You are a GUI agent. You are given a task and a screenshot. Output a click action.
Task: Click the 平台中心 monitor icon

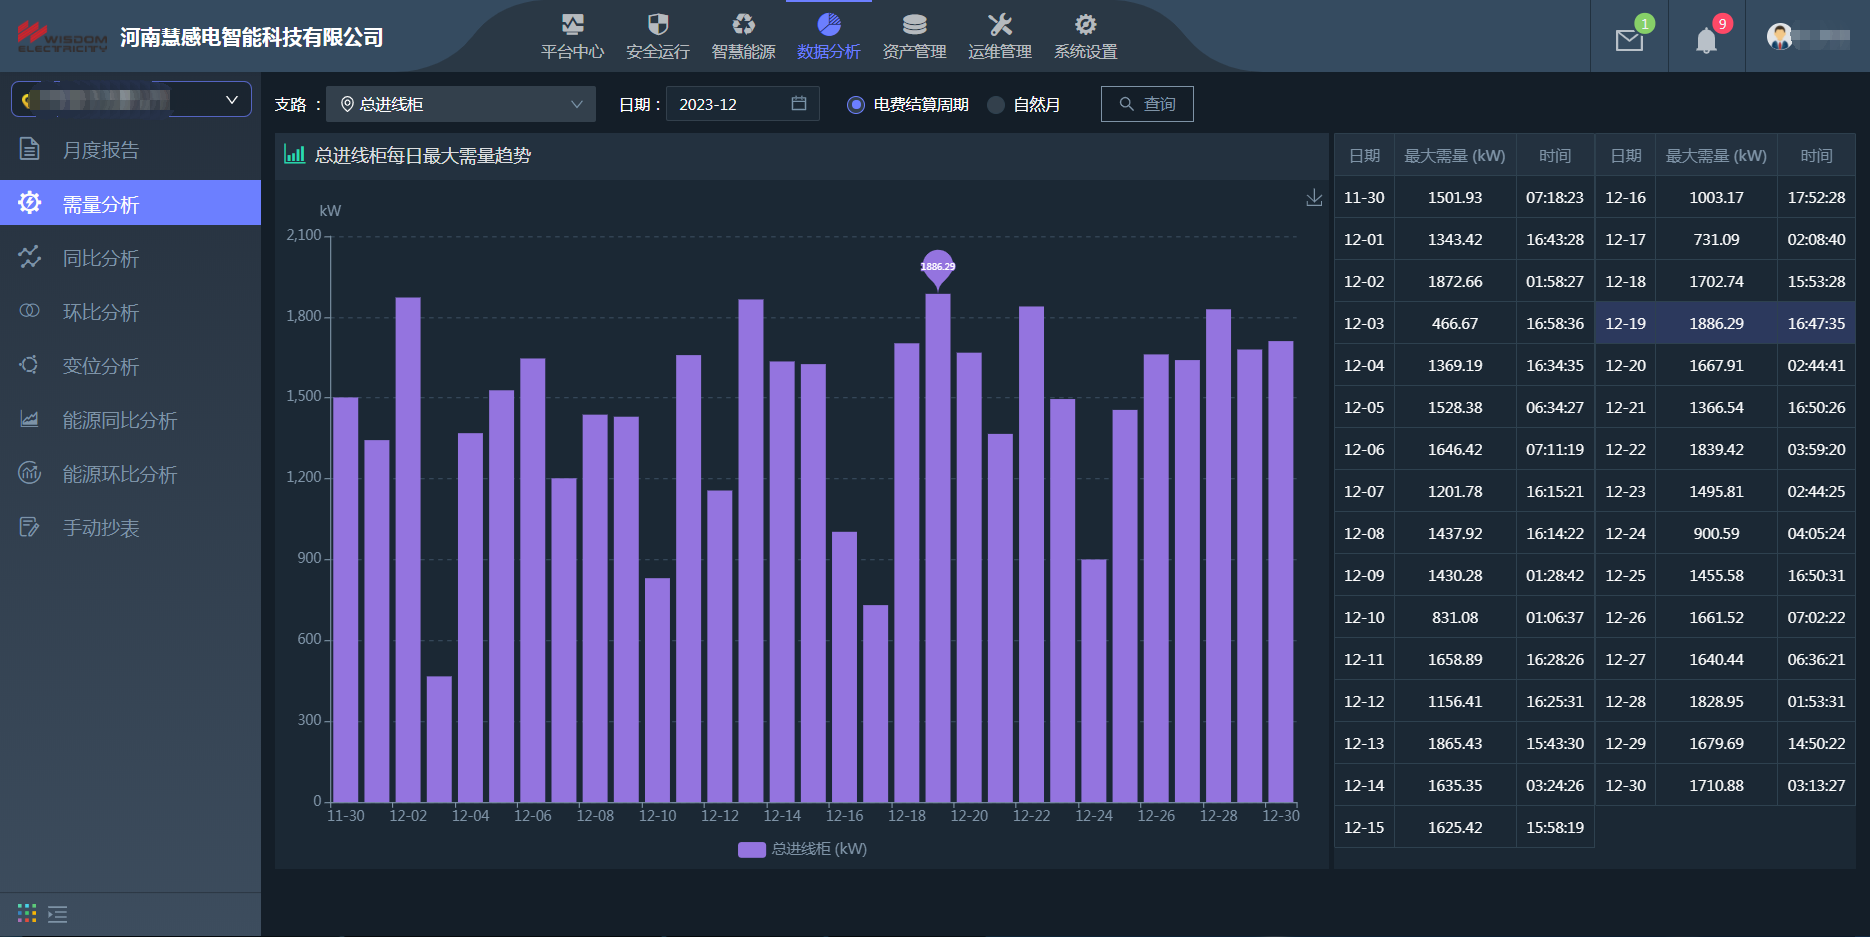pyautogui.click(x=572, y=25)
